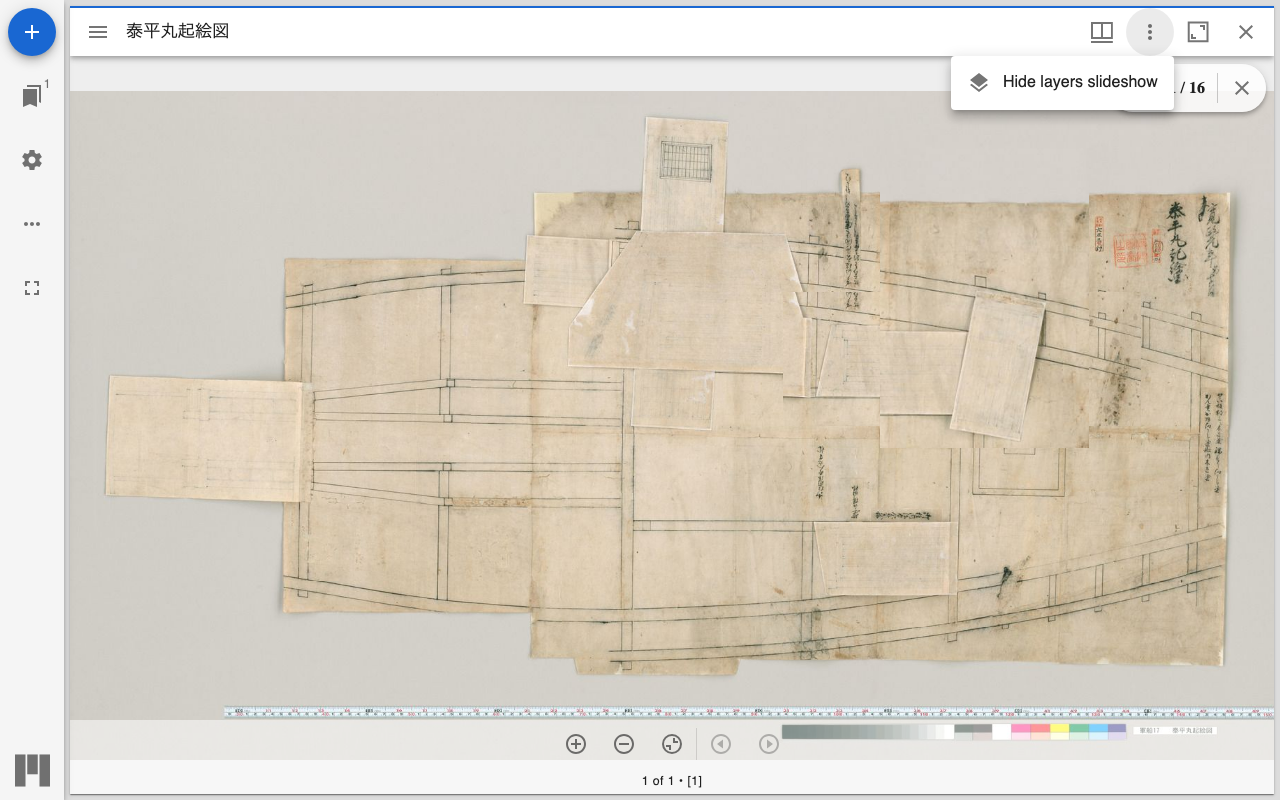Screen dimensions: 1280x800
Task: Click the '1 of 1 • [1]' page label
Action: (x=672, y=781)
